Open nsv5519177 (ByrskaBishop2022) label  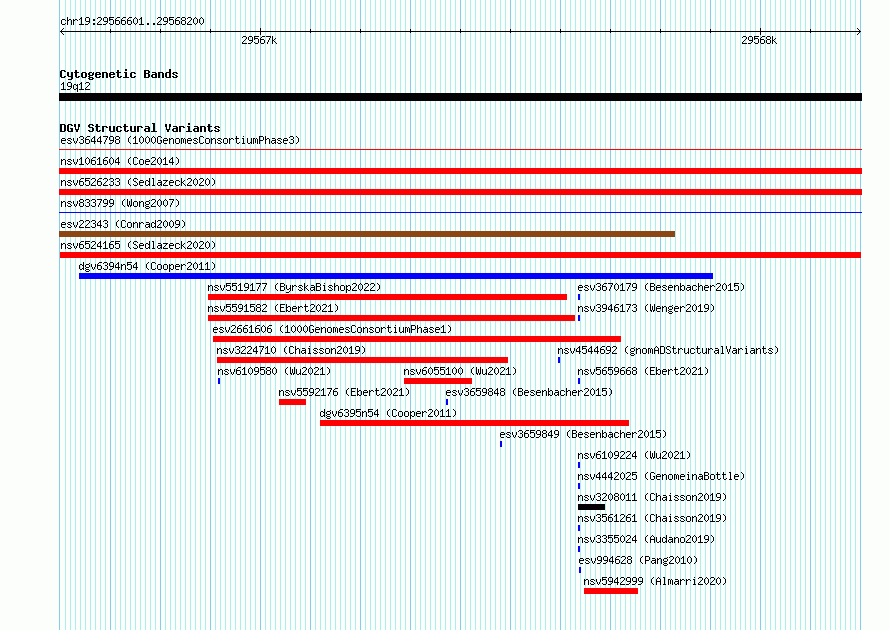pyautogui.click(x=294, y=287)
